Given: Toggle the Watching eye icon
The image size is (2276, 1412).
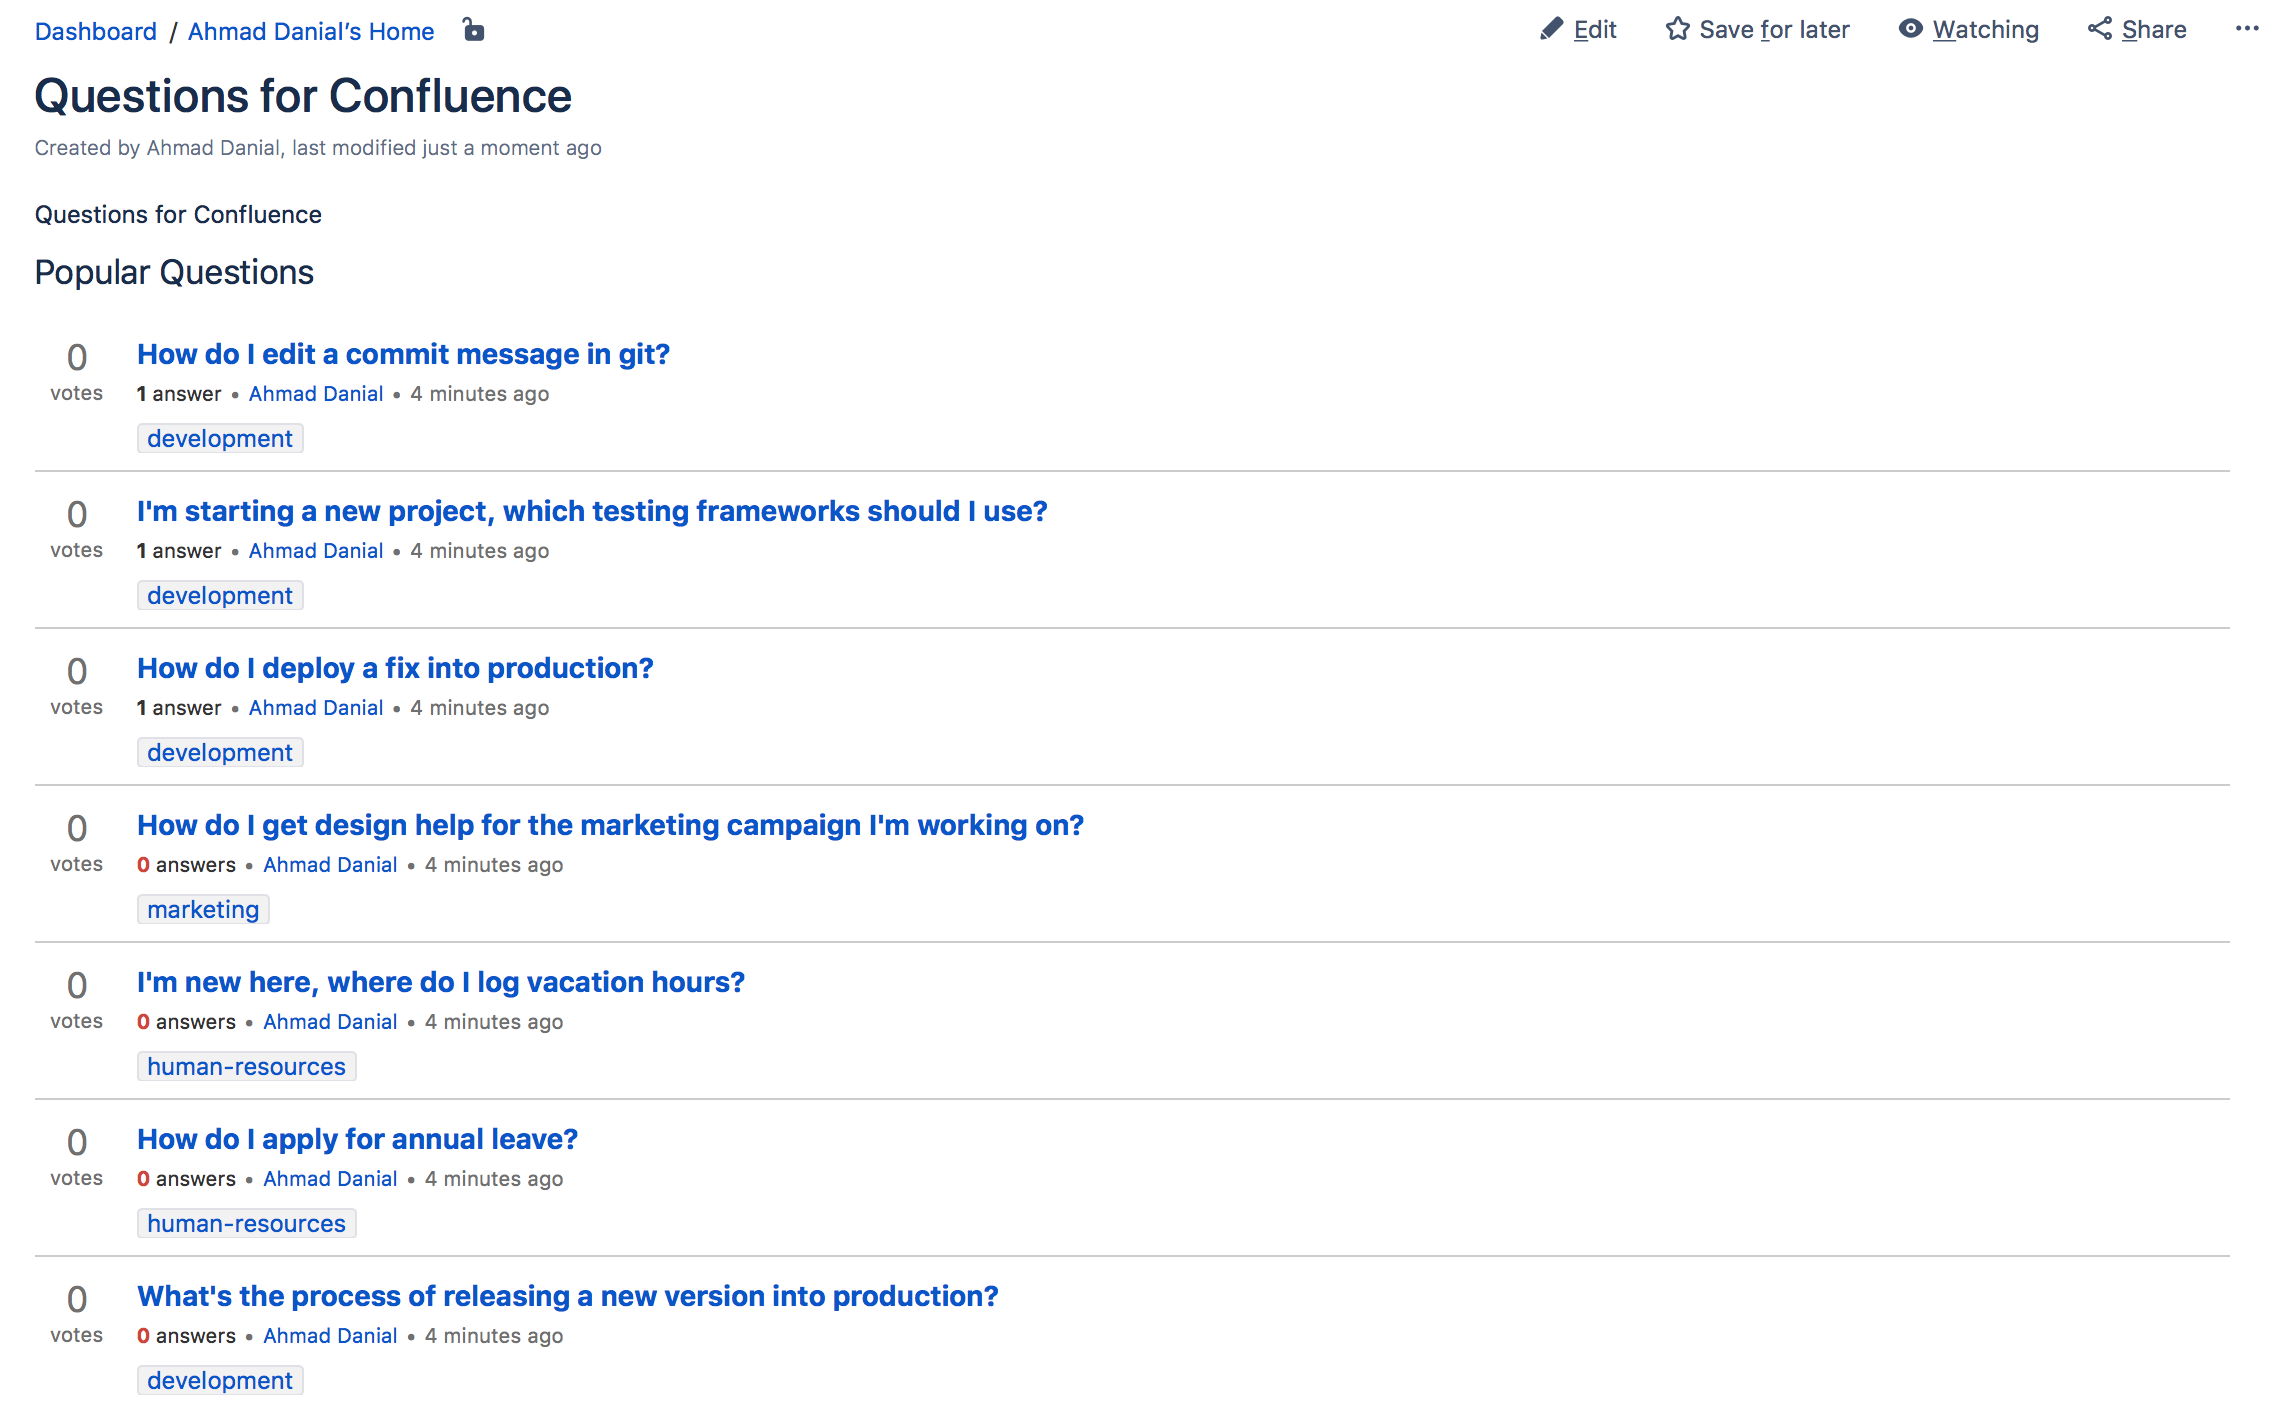Looking at the screenshot, I should tap(1910, 29).
